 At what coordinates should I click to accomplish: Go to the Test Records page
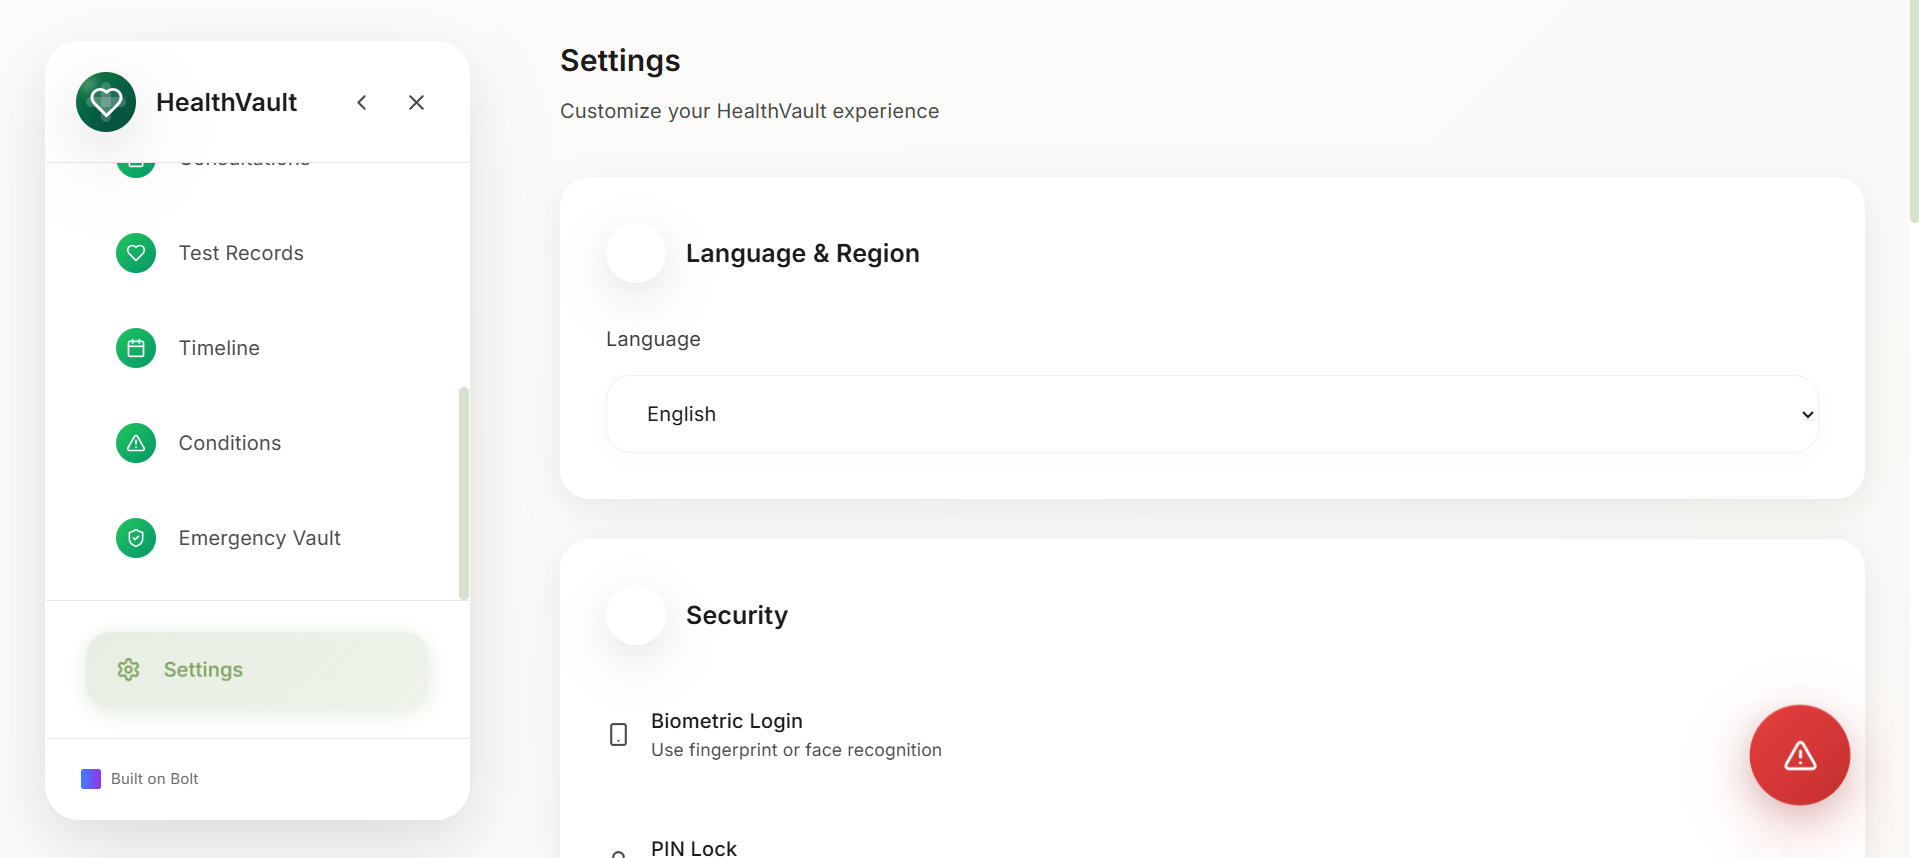241,253
